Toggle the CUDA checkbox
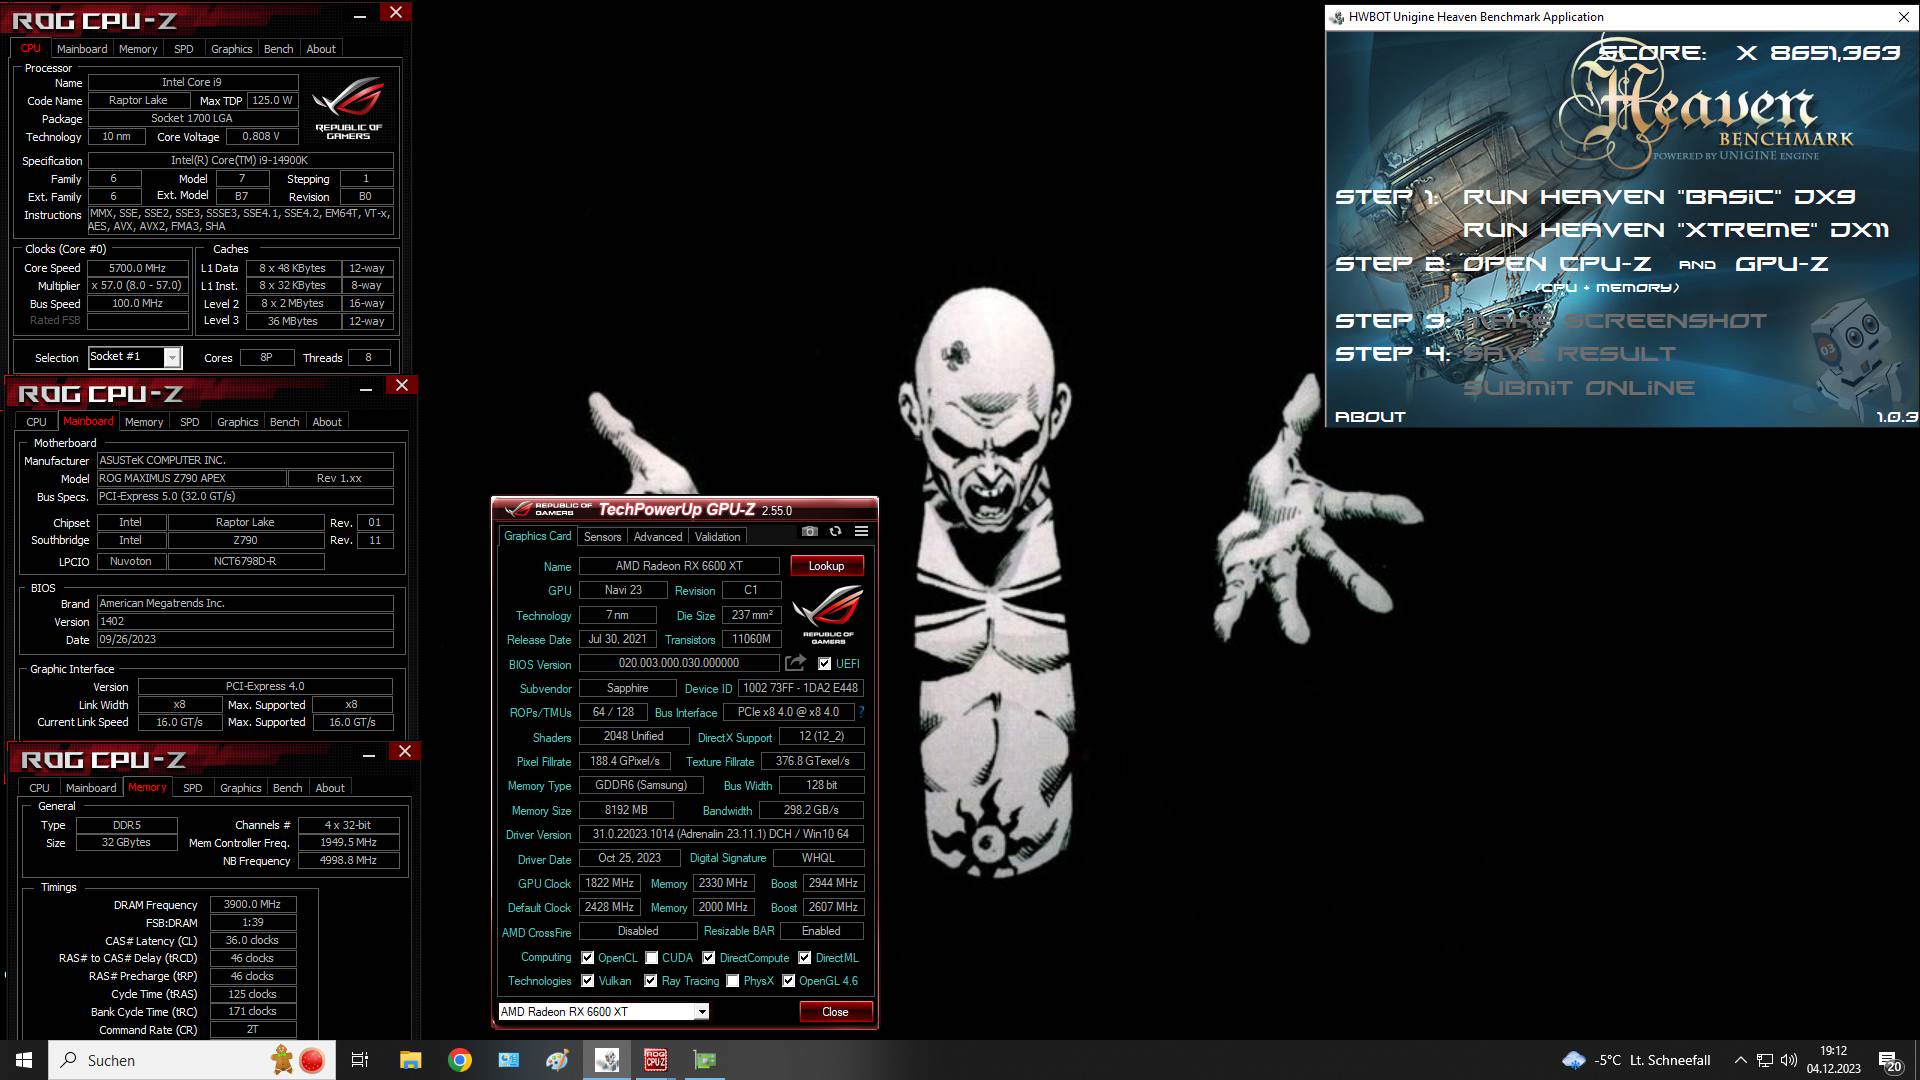Viewport: 1920px width, 1080px height. [x=652, y=957]
